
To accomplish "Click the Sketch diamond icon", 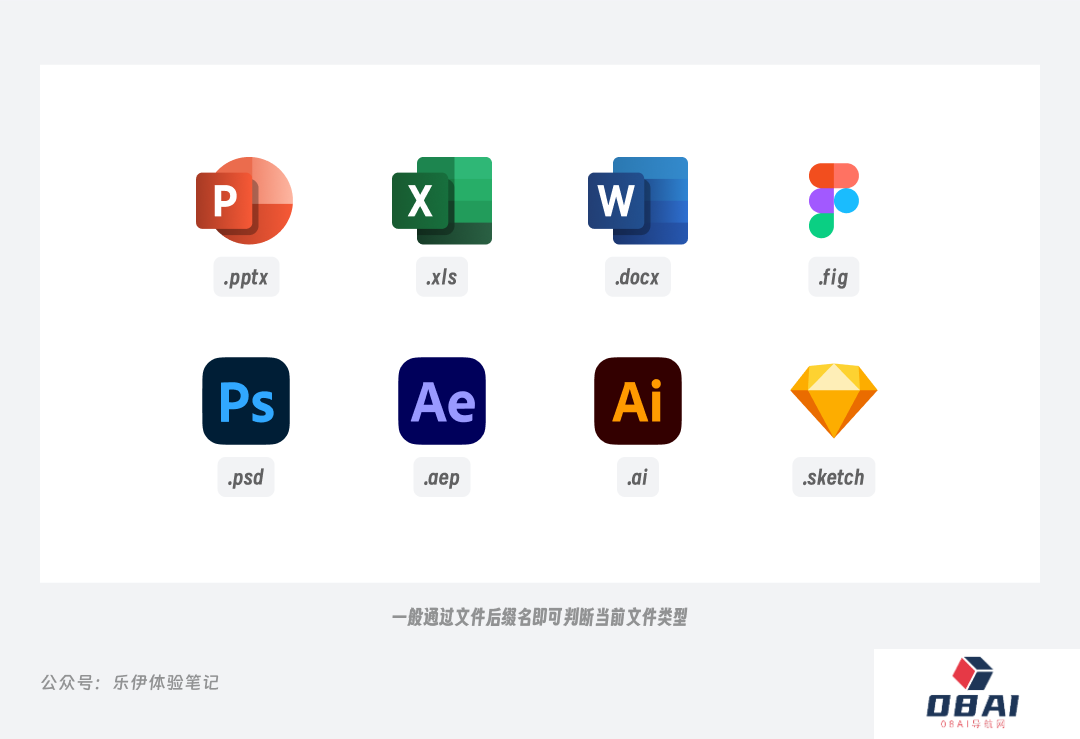I will coord(833,401).
